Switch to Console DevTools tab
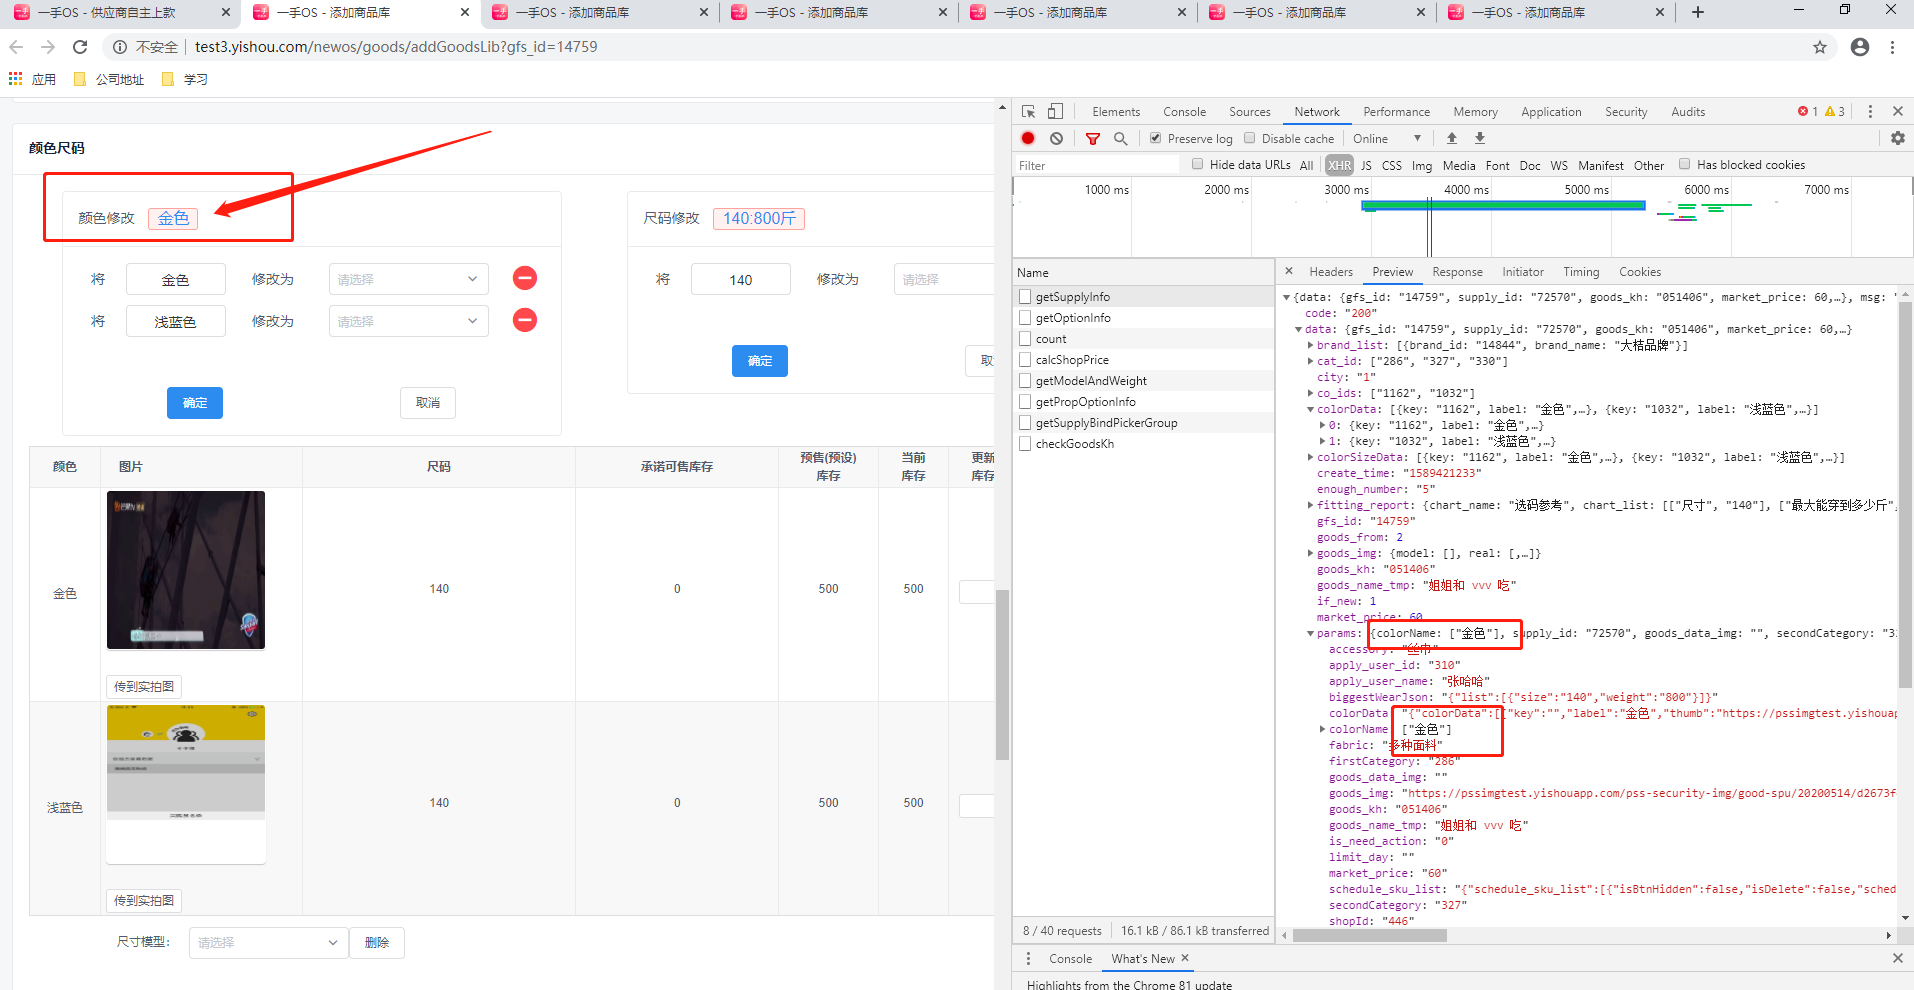Viewport: 1914px width, 990px height. (1184, 112)
